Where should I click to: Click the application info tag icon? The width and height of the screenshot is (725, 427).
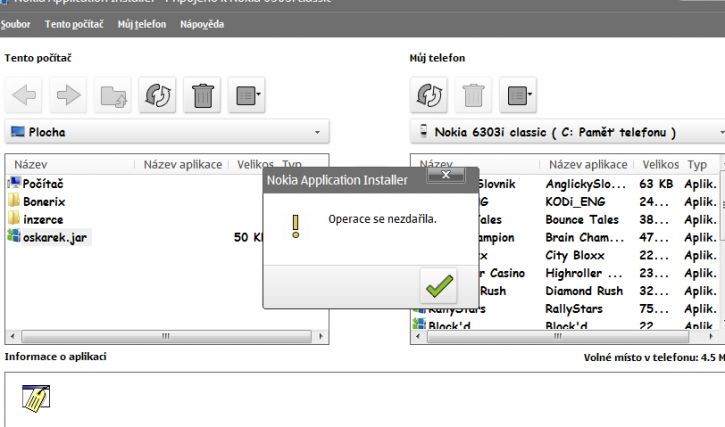tap(36, 398)
